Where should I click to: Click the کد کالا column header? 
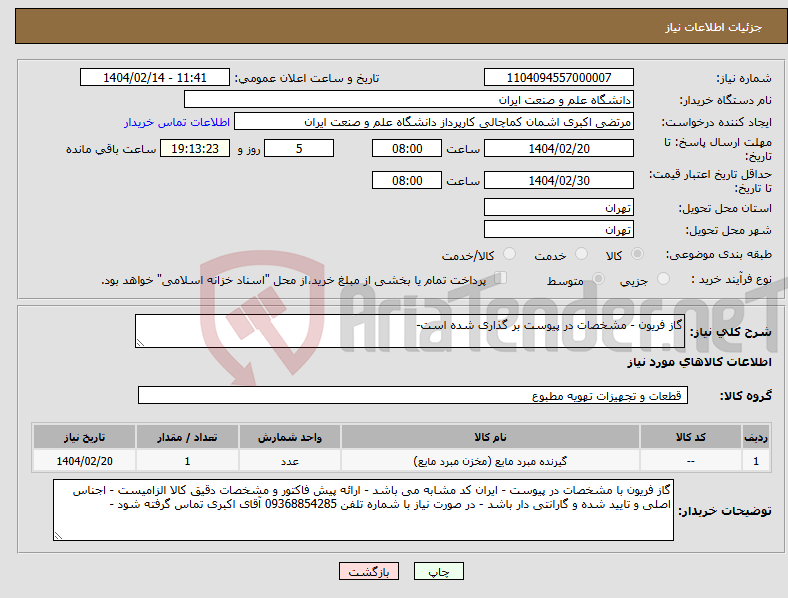(691, 437)
